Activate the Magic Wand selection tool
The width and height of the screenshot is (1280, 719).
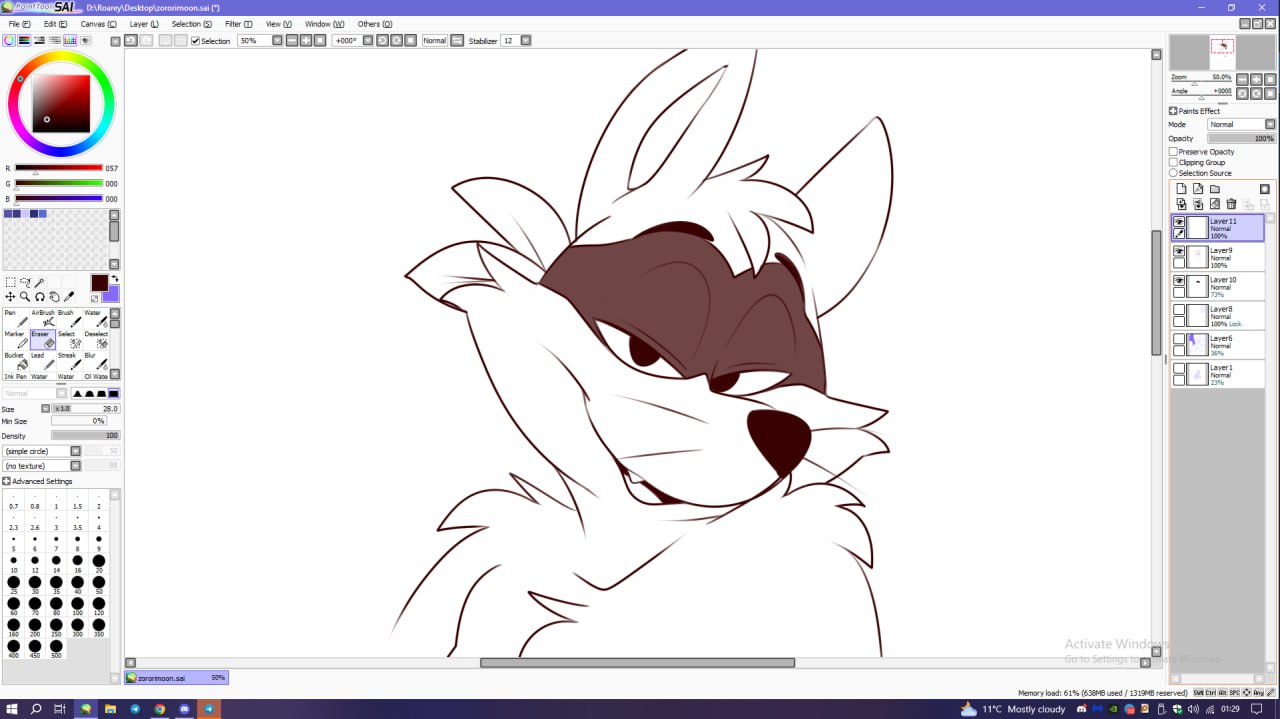[39, 283]
